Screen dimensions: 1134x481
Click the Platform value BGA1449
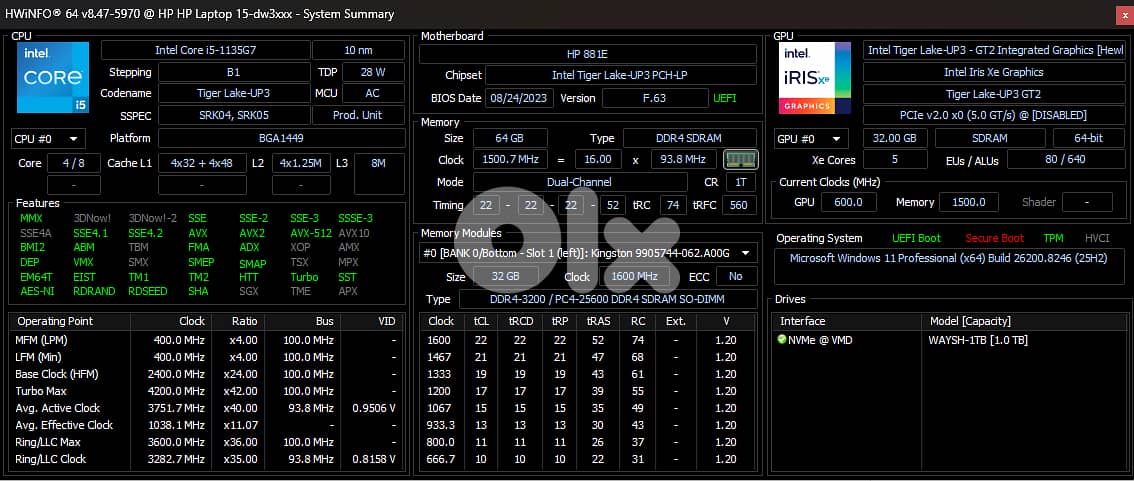click(x=281, y=138)
